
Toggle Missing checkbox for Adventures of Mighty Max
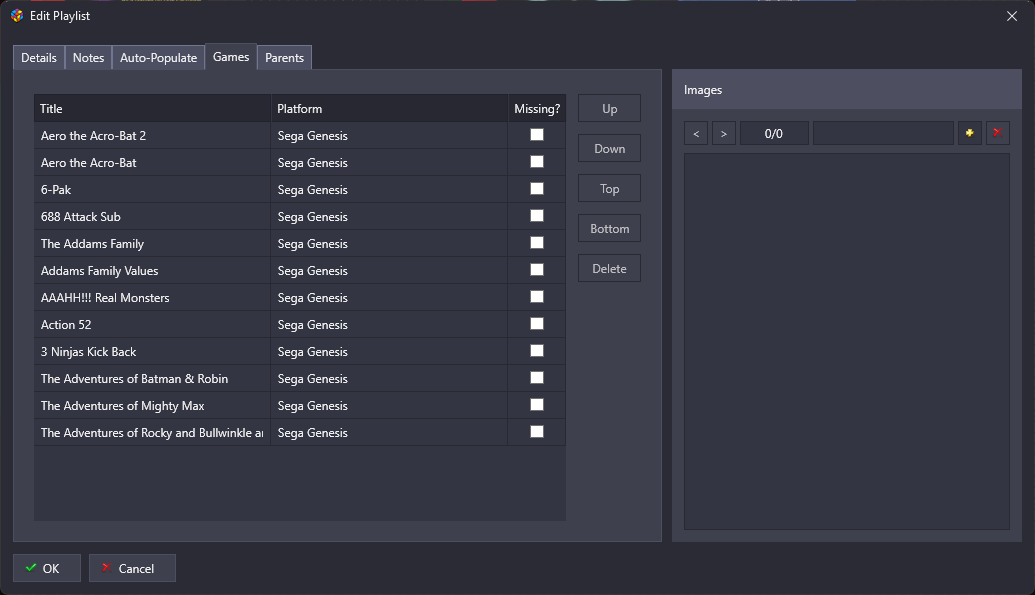pos(537,405)
